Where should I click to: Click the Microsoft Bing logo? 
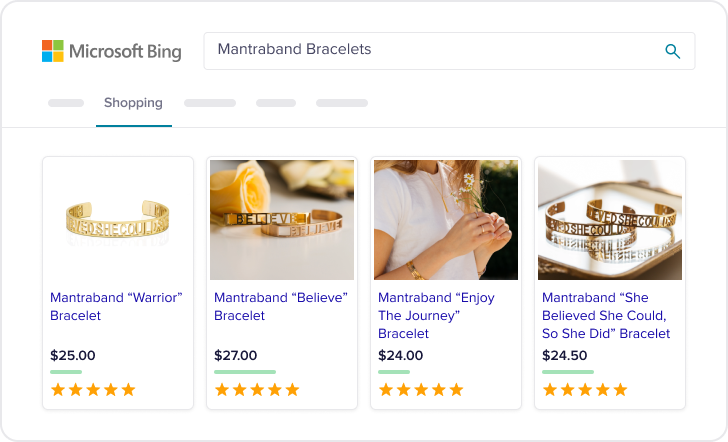tap(111, 51)
